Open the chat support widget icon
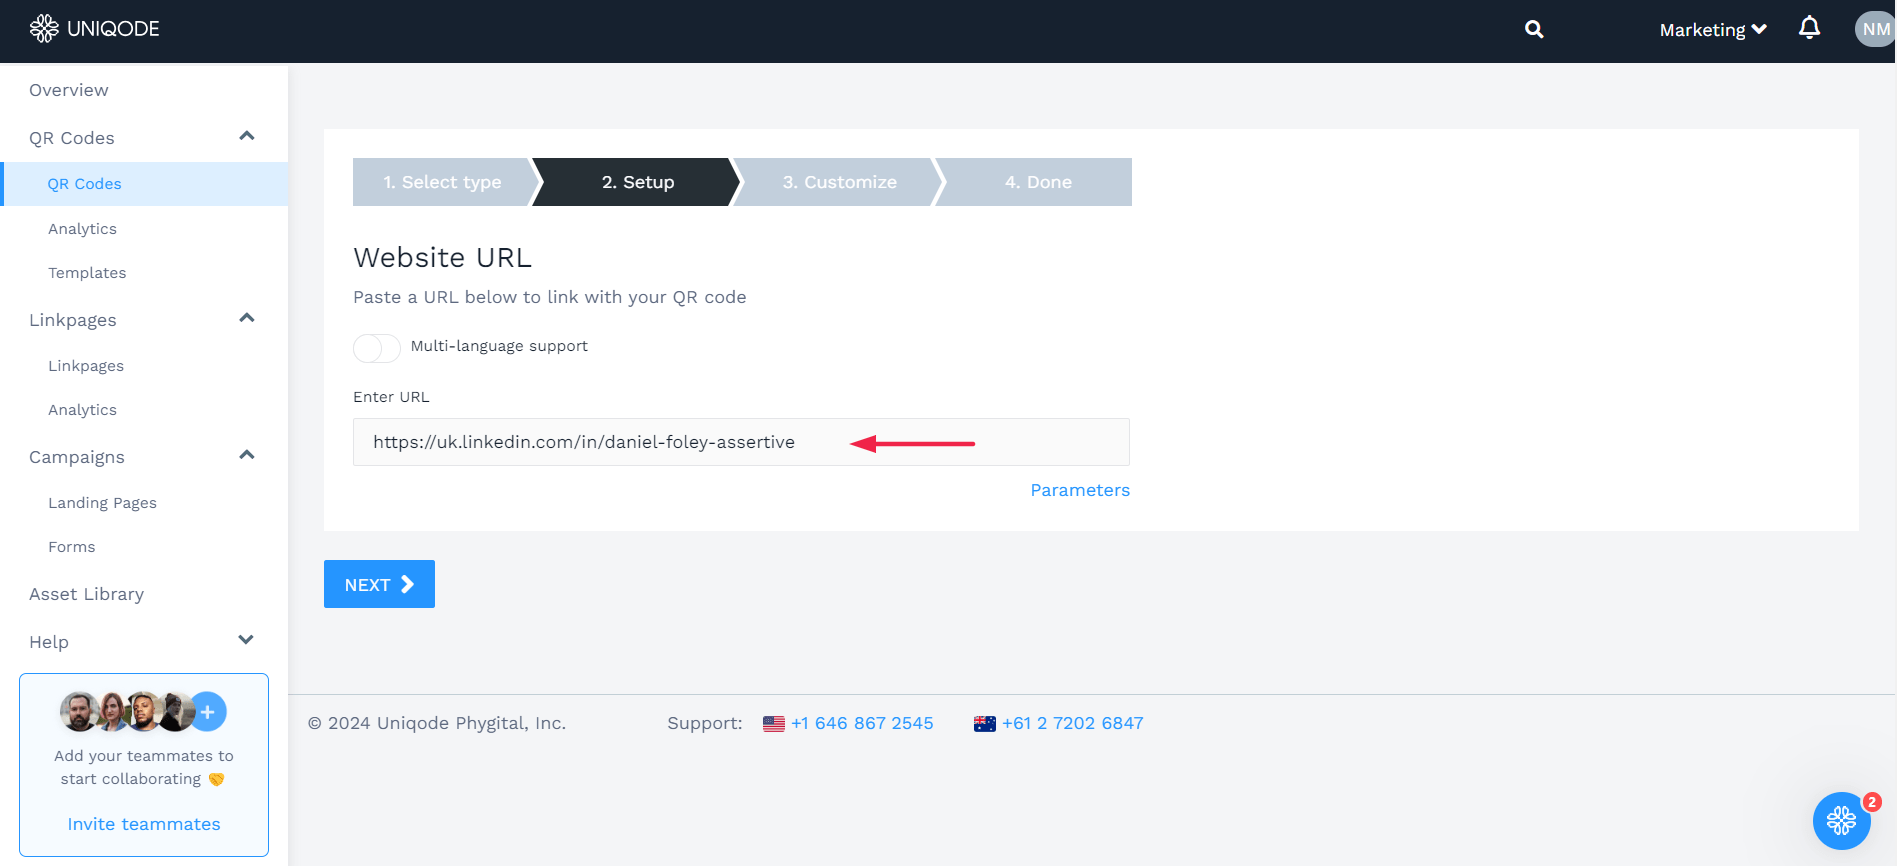The image size is (1897, 866). pyautogui.click(x=1841, y=821)
